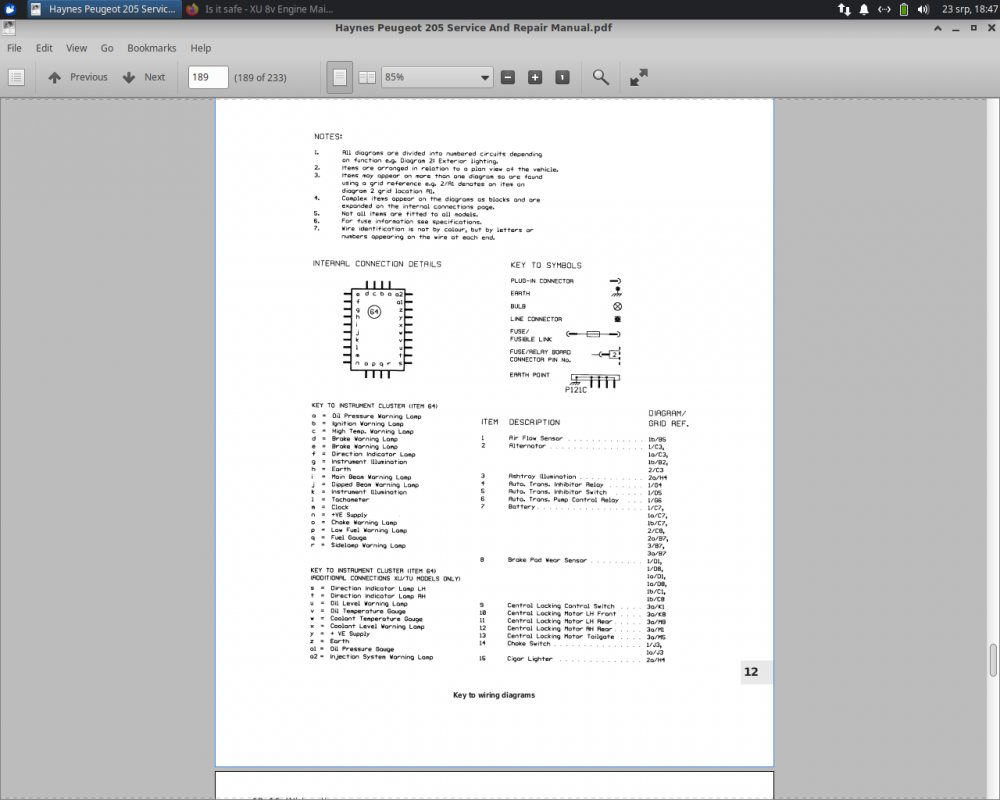Open the Bookmarks menu
The image size is (1000, 800).
click(151, 48)
